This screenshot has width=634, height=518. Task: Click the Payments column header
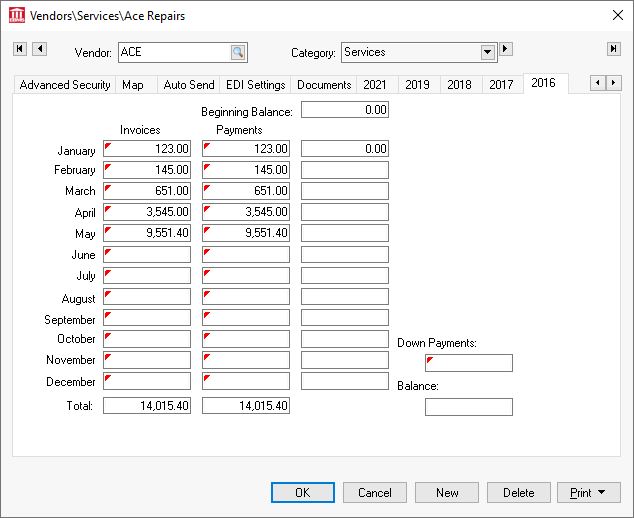coord(239,130)
